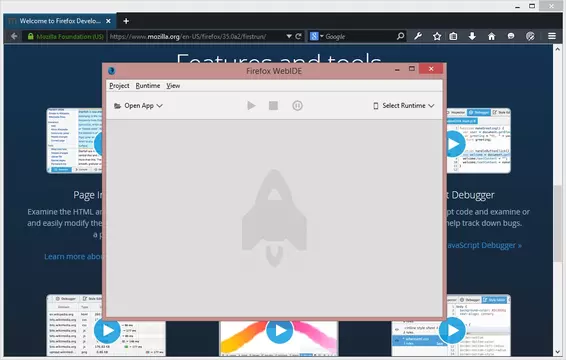
Task: Click the browser back arrow
Action: pos(14,36)
